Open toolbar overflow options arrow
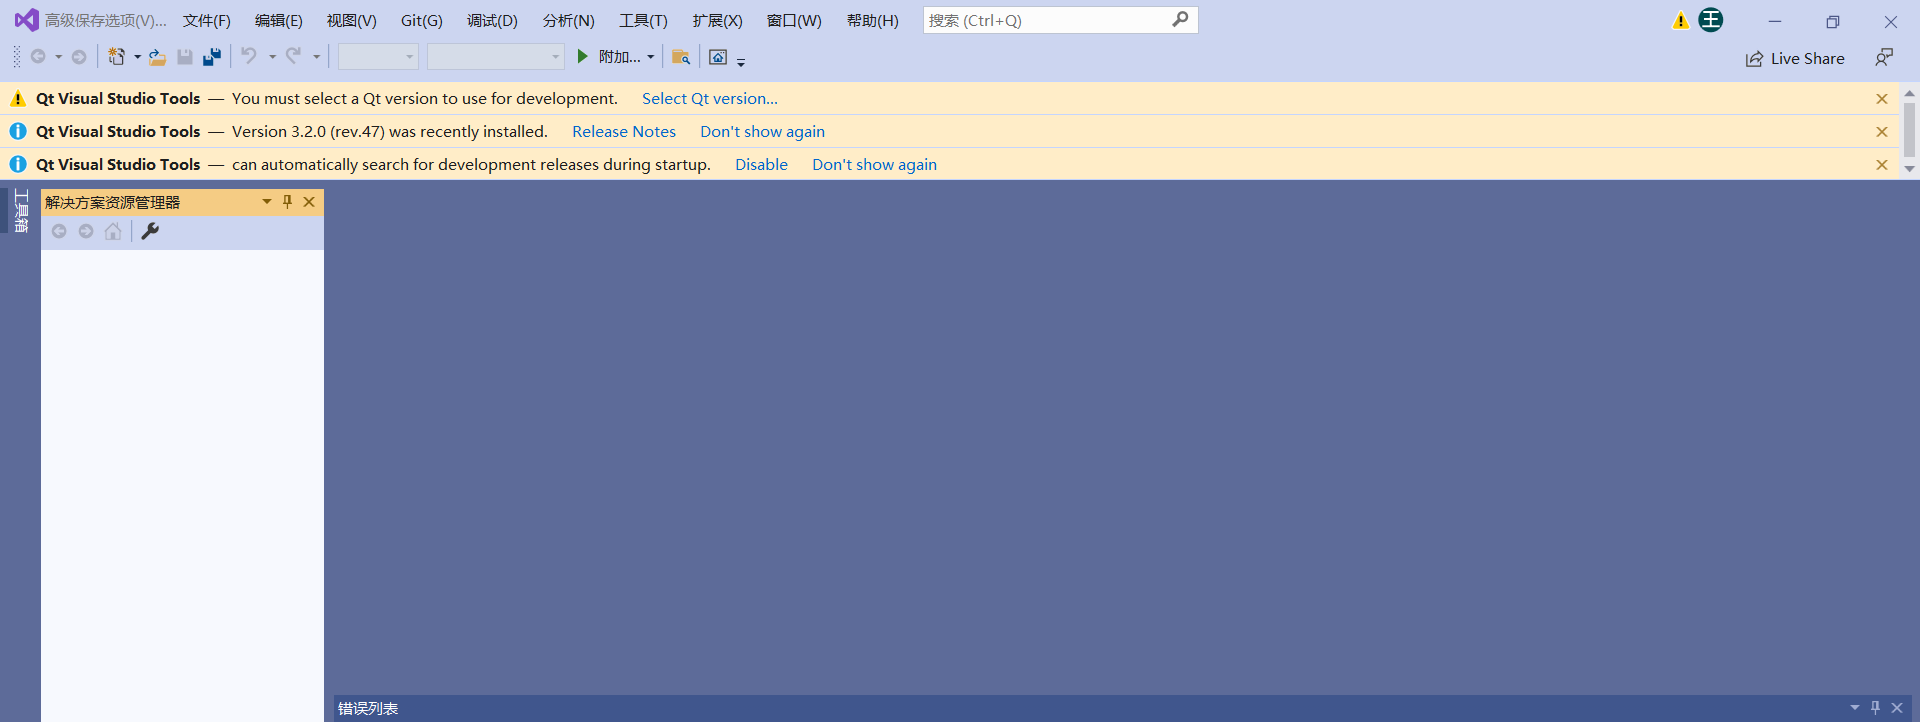 pyautogui.click(x=741, y=62)
